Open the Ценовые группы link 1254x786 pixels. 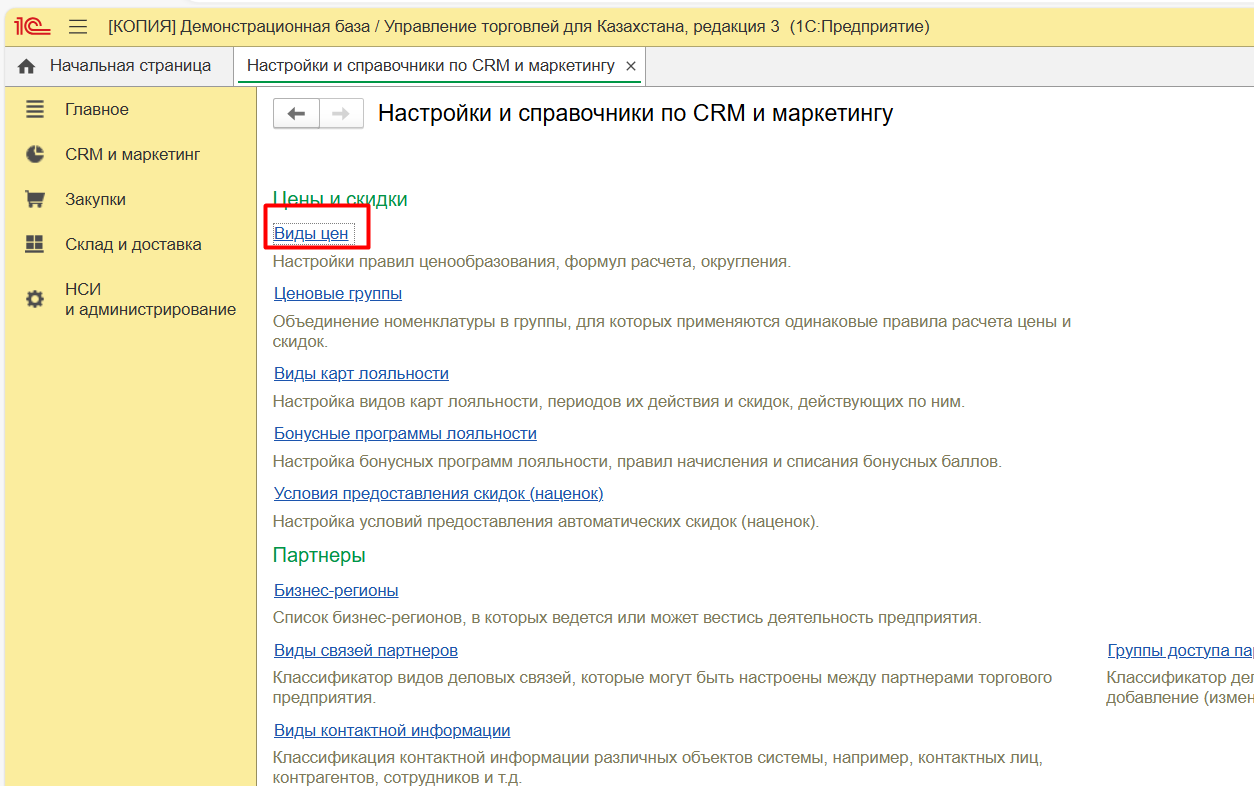coord(338,293)
